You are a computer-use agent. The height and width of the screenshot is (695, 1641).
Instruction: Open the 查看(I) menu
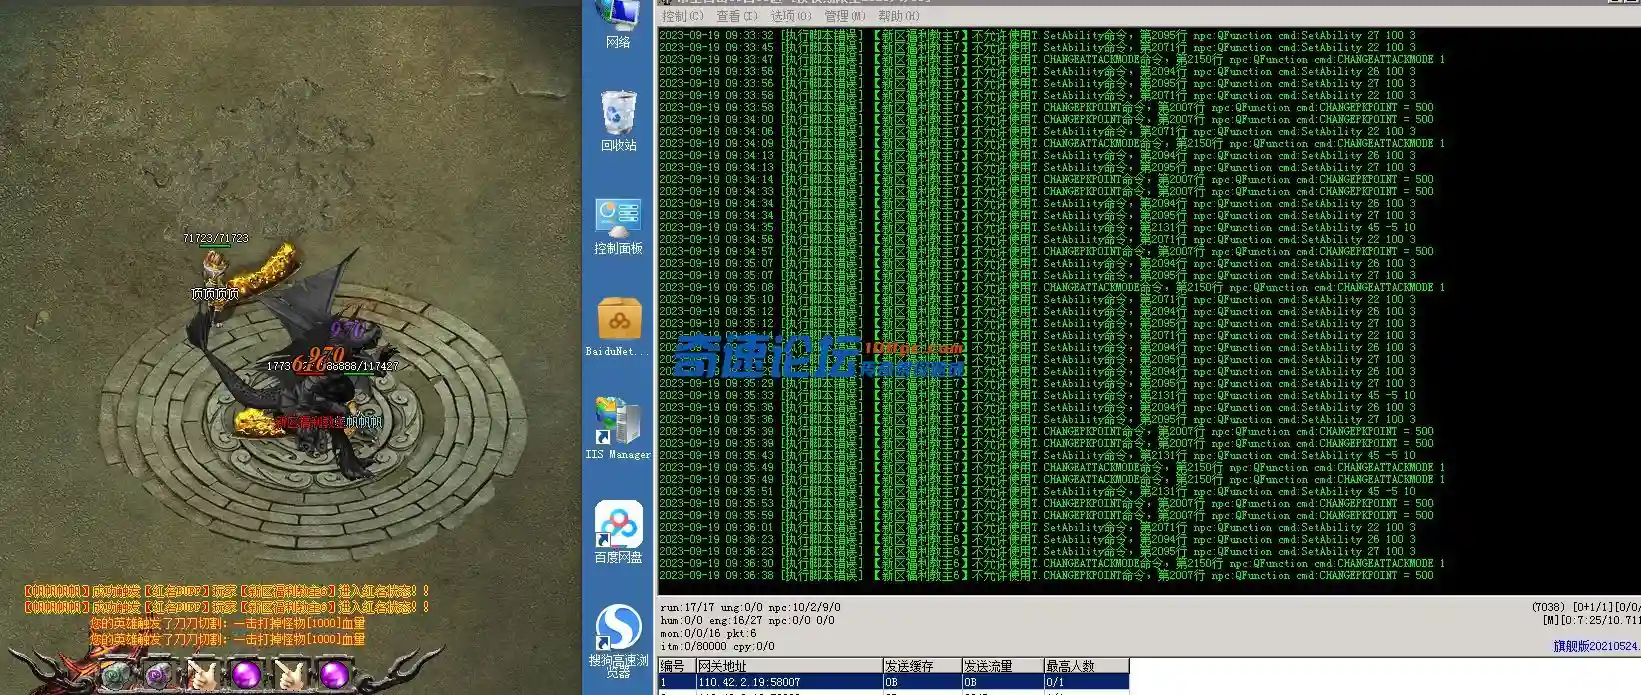737,16
